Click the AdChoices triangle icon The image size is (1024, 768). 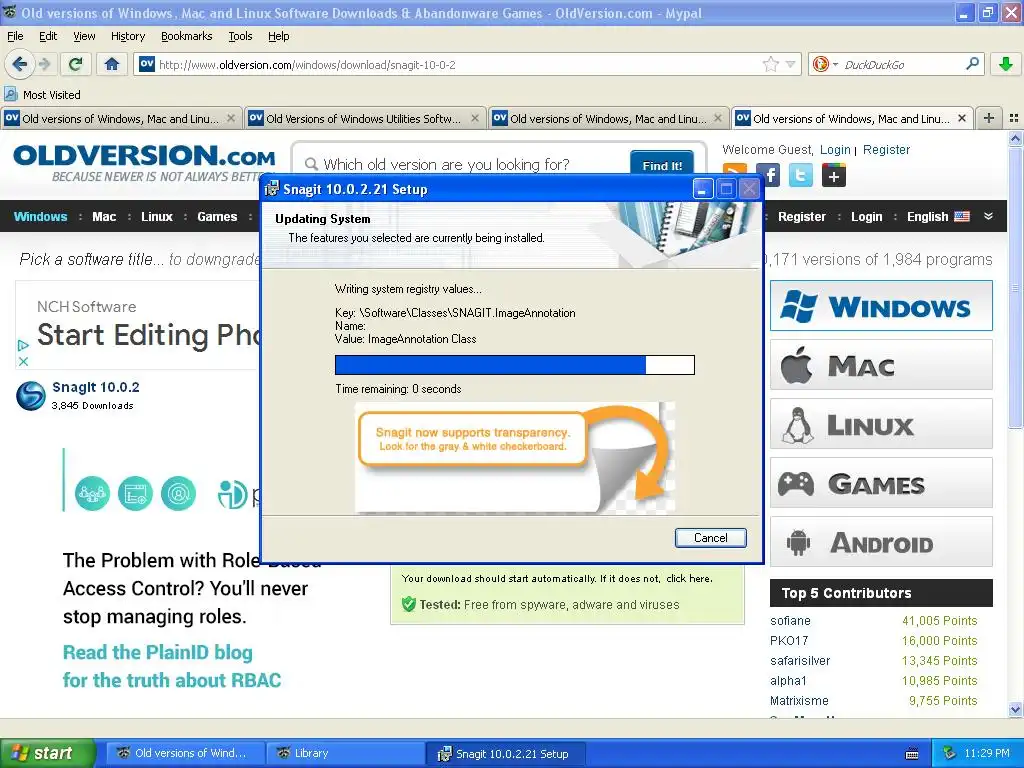[24, 345]
